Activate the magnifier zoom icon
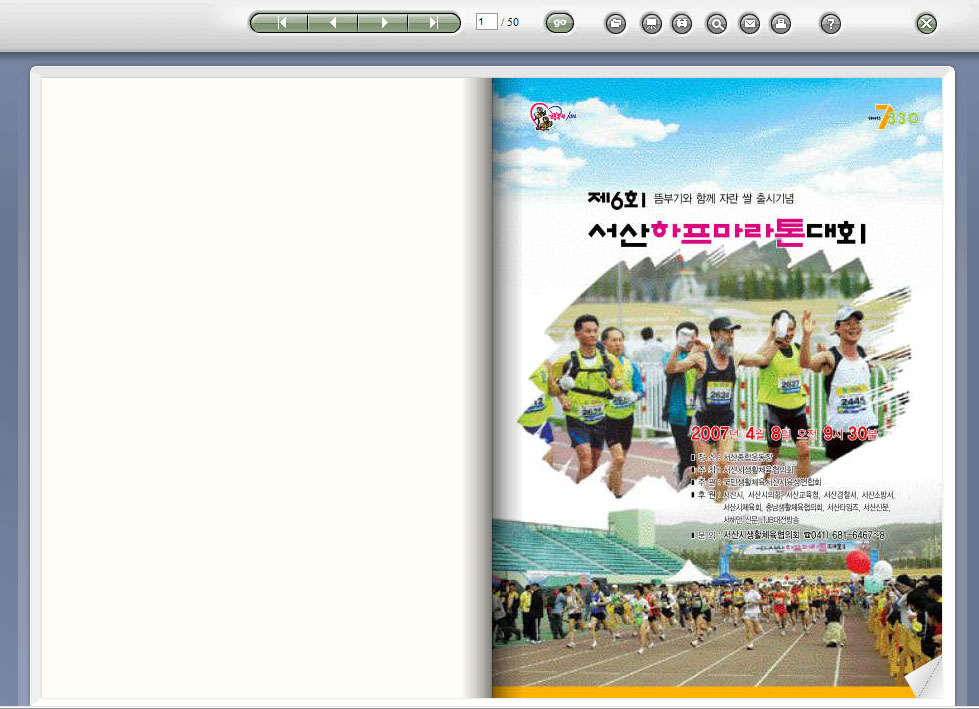 coord(716,24)
